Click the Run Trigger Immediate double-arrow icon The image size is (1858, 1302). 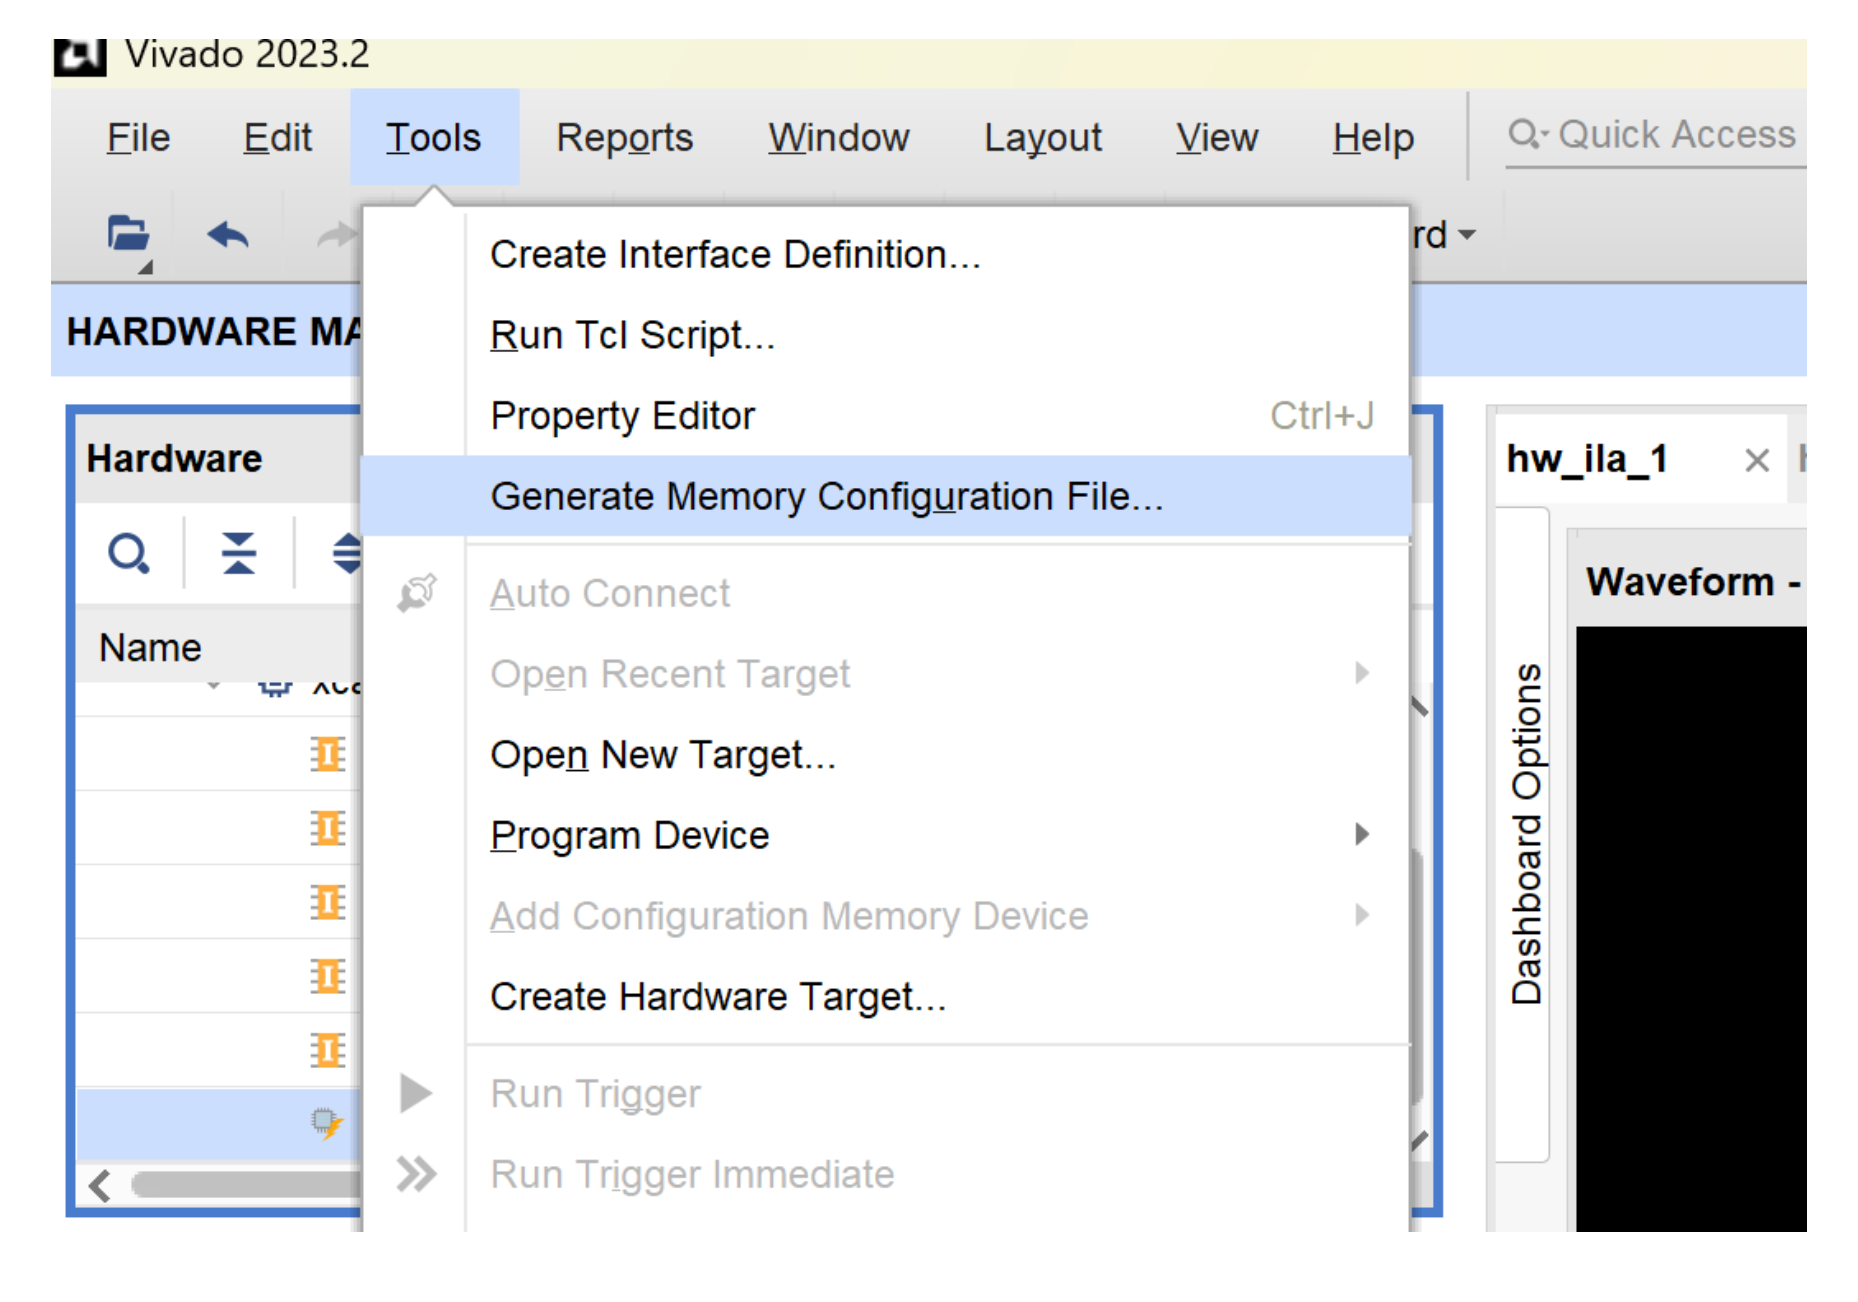coord(415,1174)
